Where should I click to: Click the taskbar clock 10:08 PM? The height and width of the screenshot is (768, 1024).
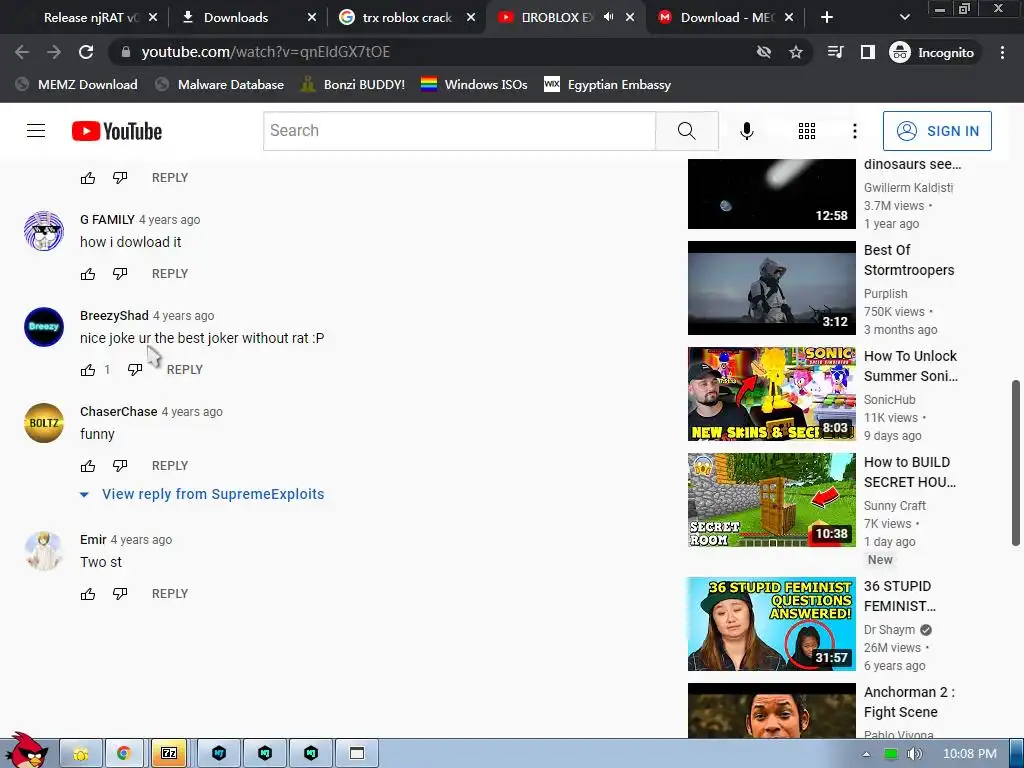point(970,754)
